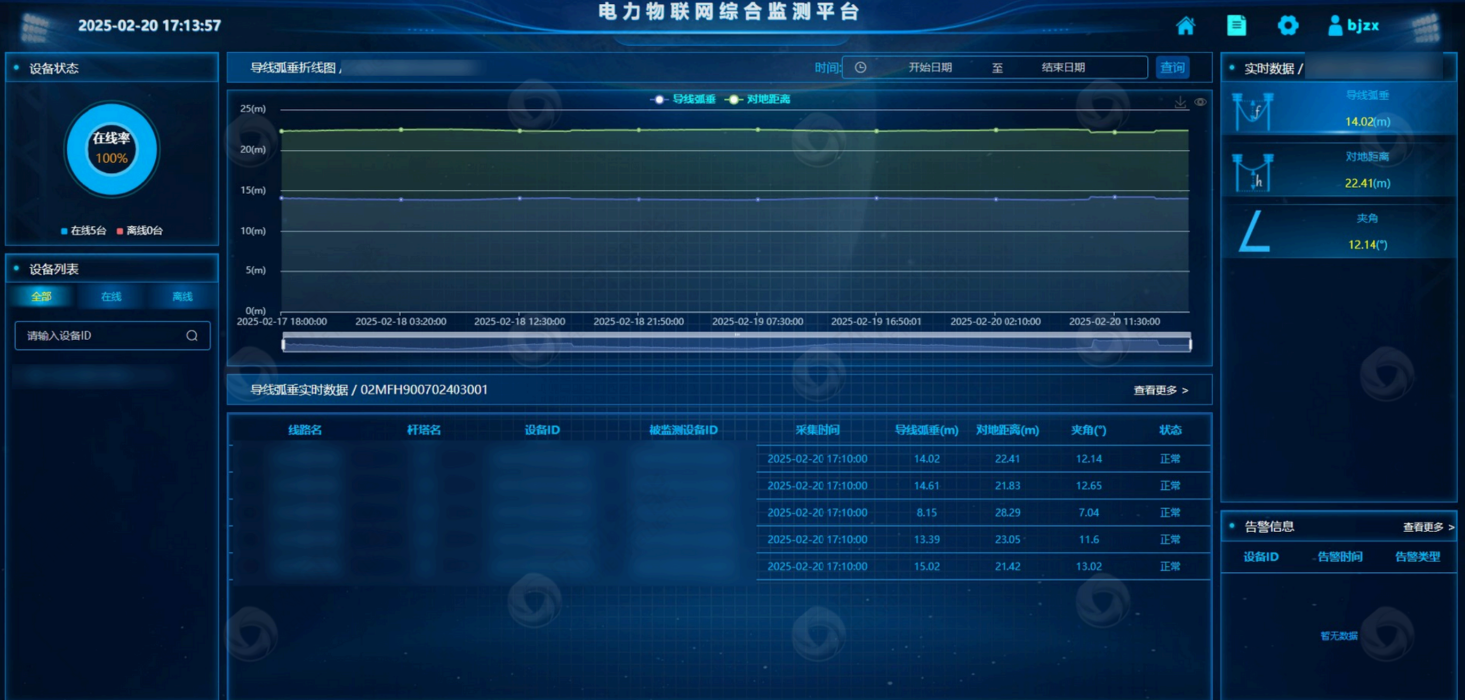
Task: Click the clock icon in date range picker
Action: point(860,68)
